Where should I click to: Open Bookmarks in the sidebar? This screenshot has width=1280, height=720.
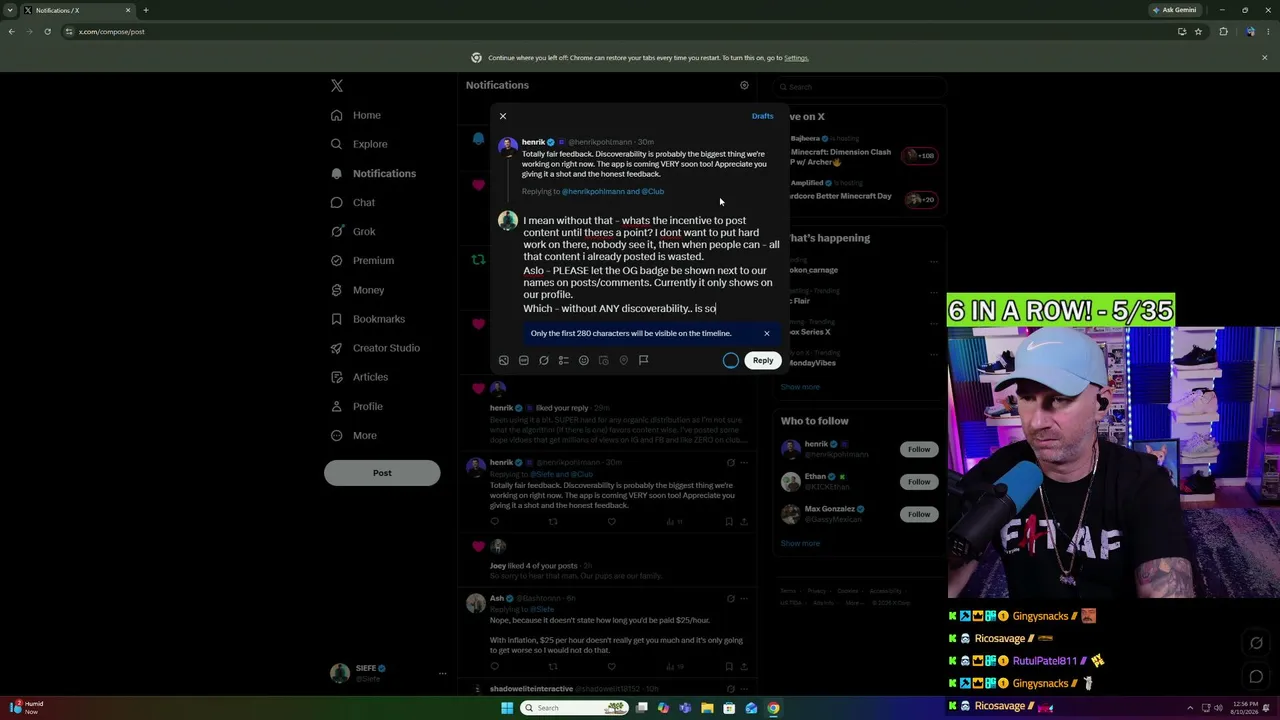367,319
